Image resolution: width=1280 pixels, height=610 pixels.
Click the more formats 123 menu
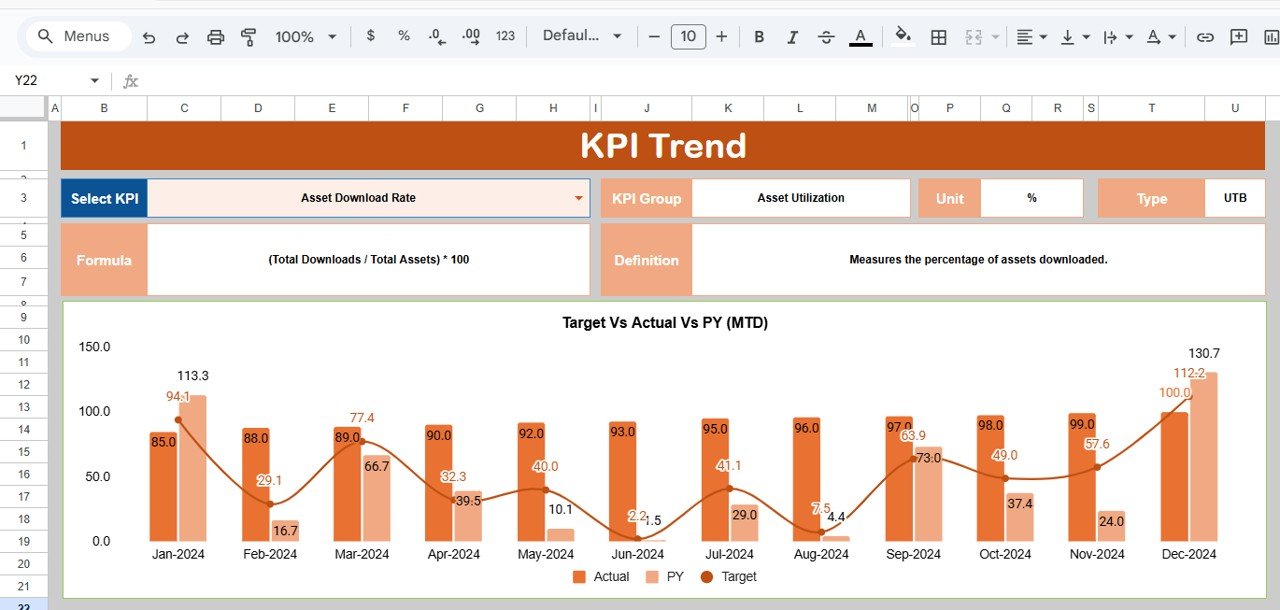click(505, 36)
